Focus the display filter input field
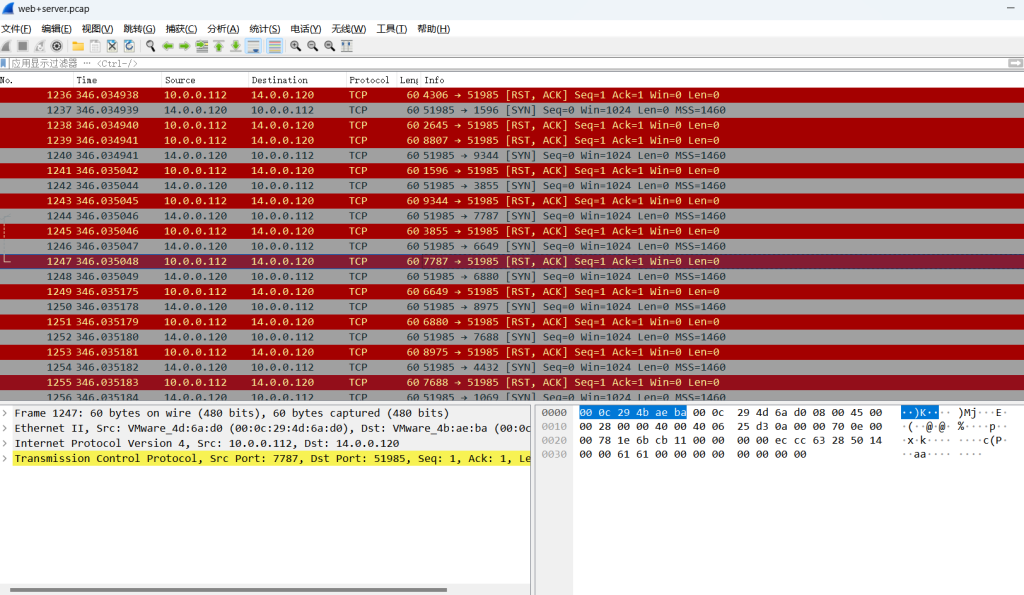 [508, 63]
